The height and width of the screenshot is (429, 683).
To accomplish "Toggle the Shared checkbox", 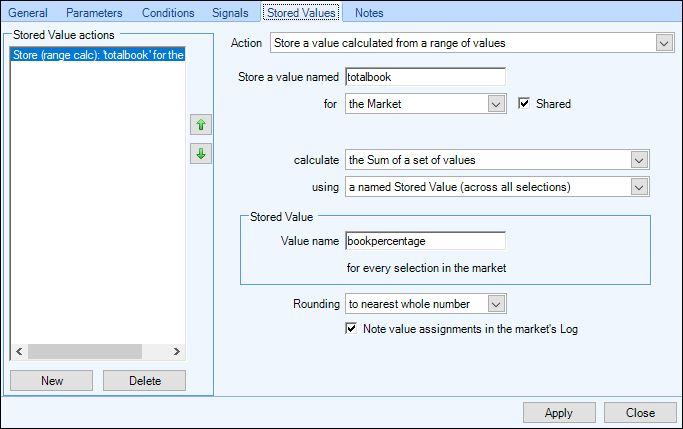I will tap(524, 104).
